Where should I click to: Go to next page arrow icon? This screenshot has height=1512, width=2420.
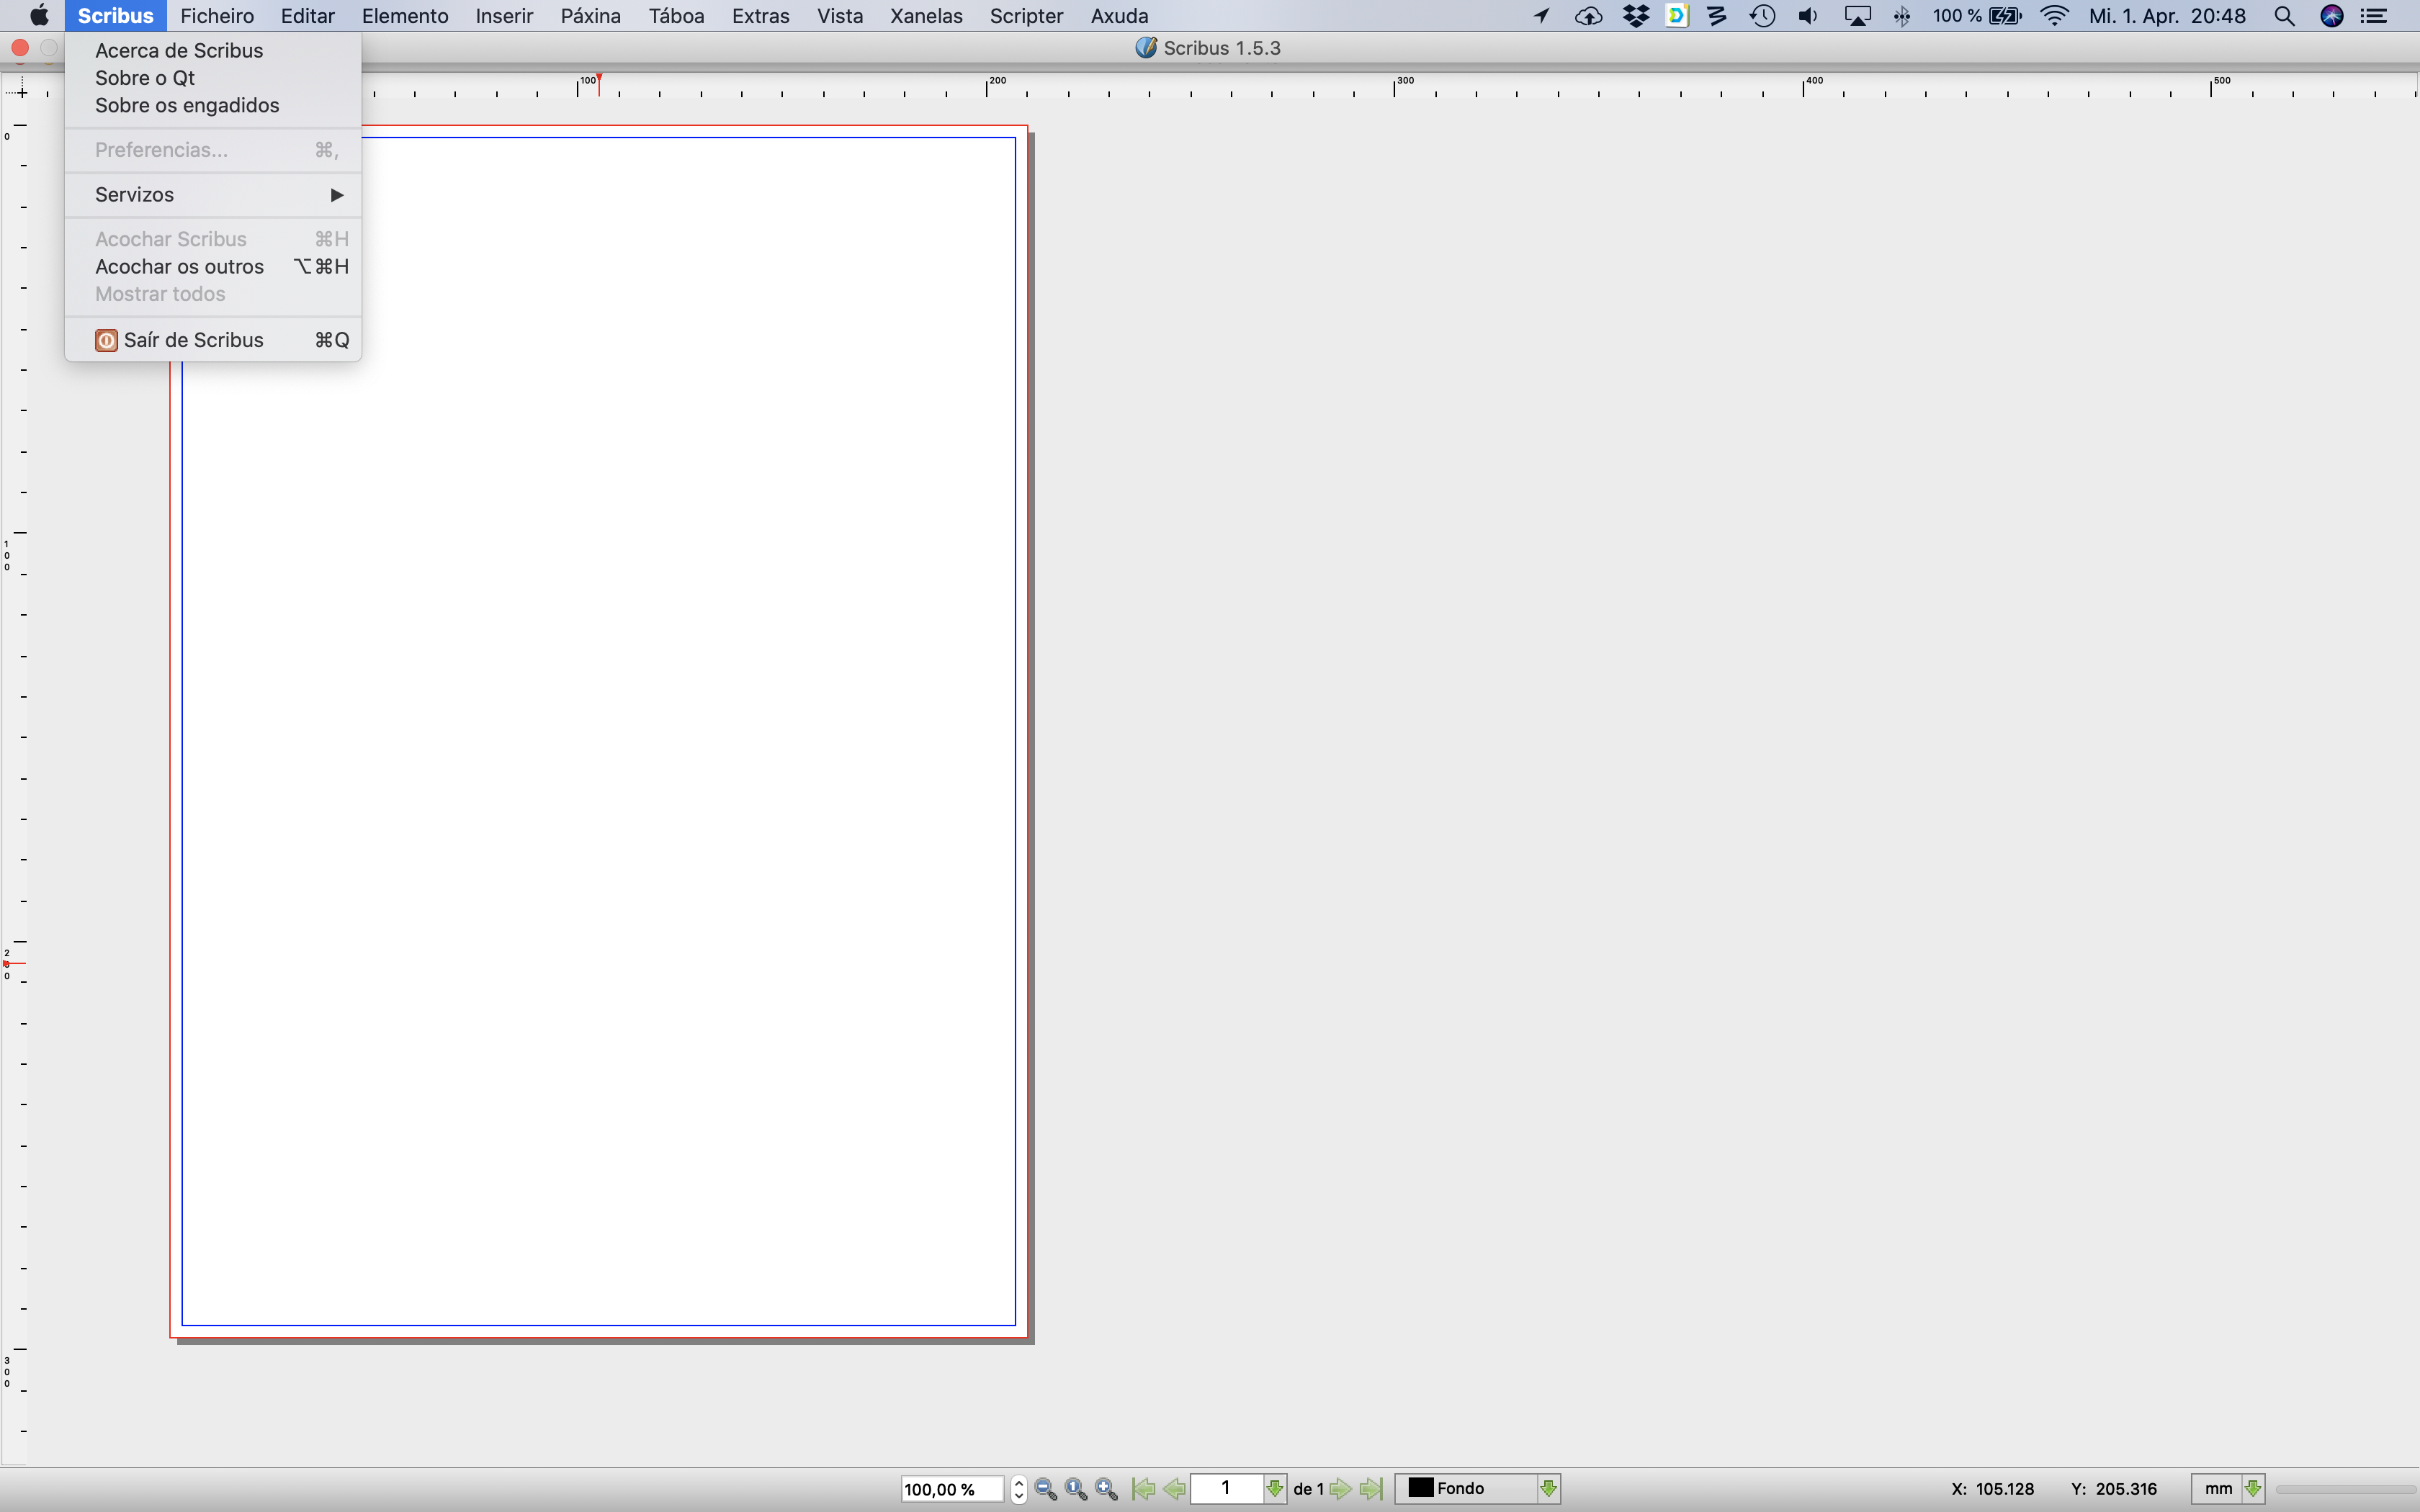[1341, 1488]
